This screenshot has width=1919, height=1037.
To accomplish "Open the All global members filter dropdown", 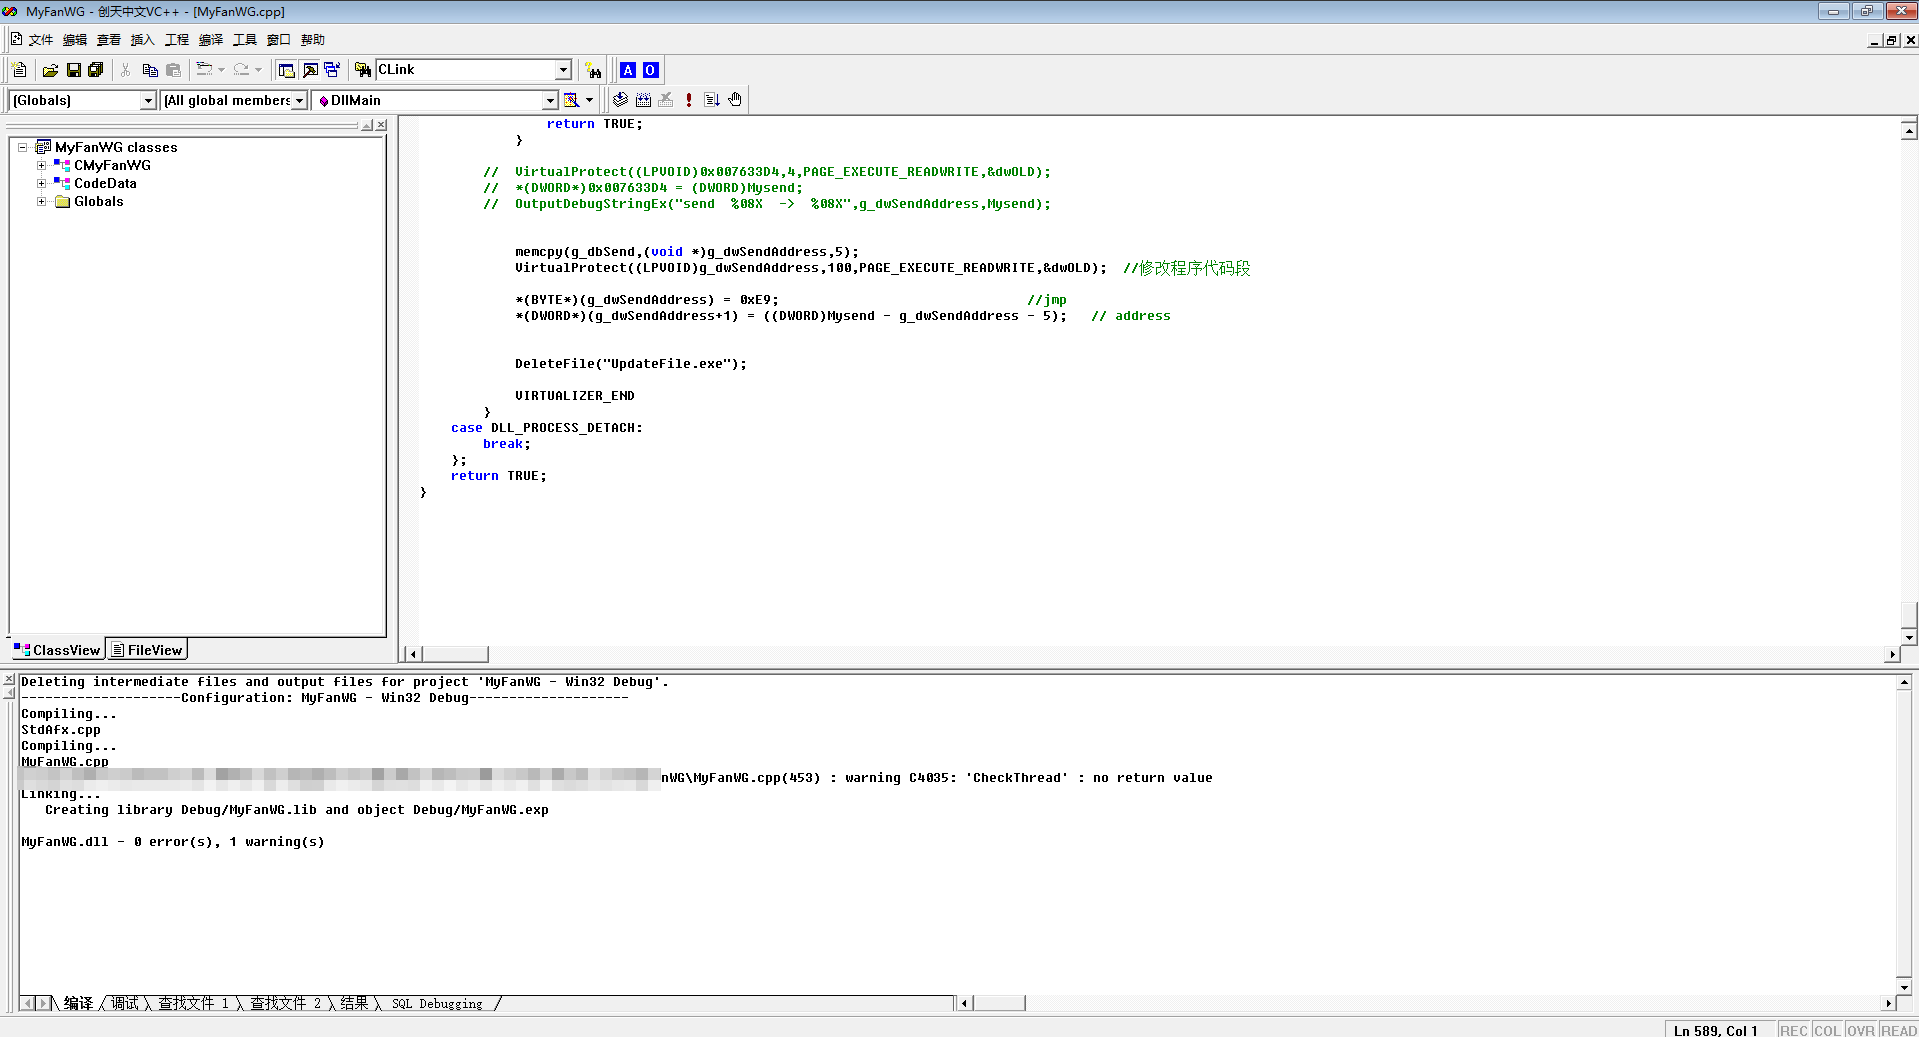I will 299,101.
